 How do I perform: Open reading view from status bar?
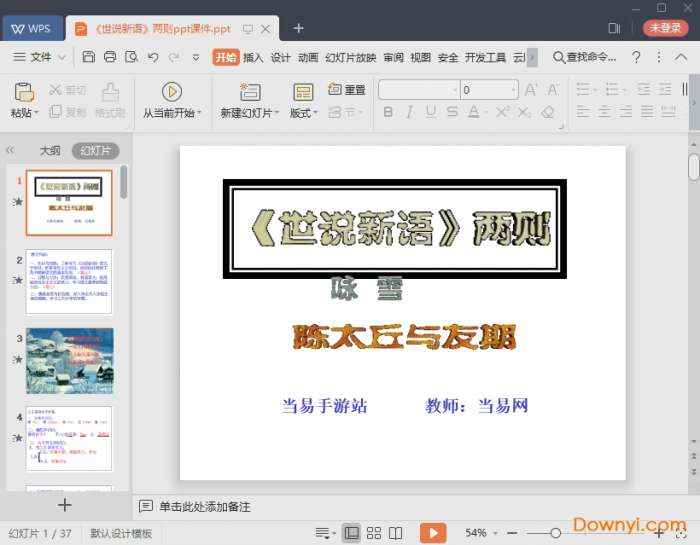pos(396,533)
